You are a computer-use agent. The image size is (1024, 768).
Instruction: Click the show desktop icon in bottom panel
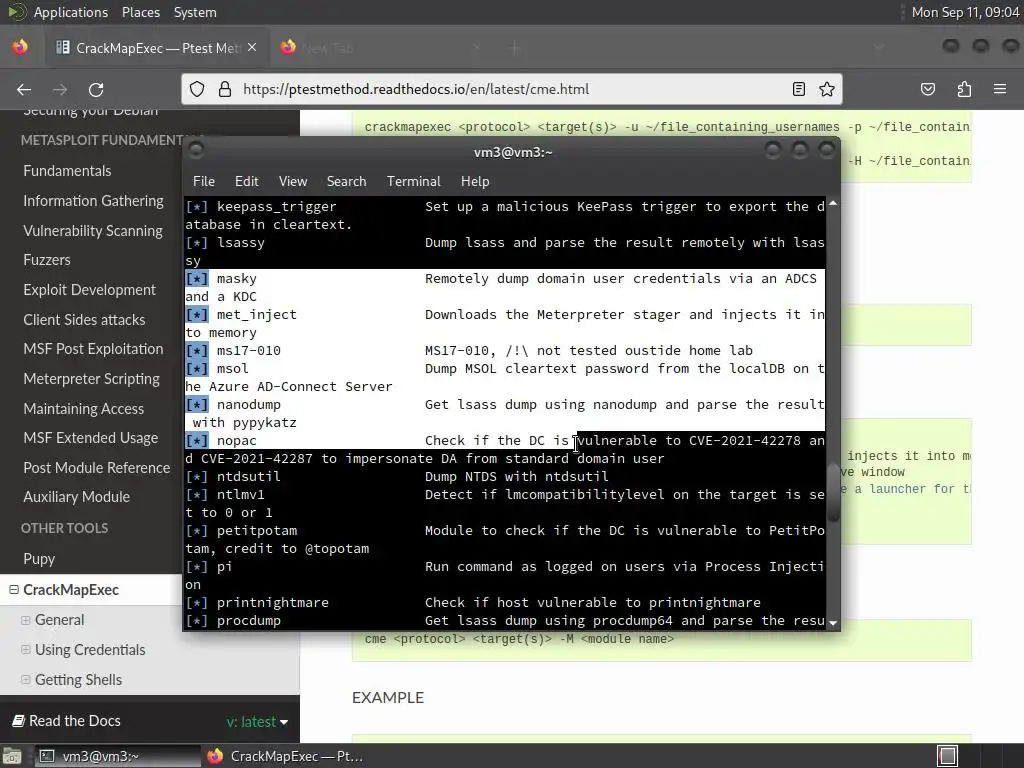click(12, 756)
